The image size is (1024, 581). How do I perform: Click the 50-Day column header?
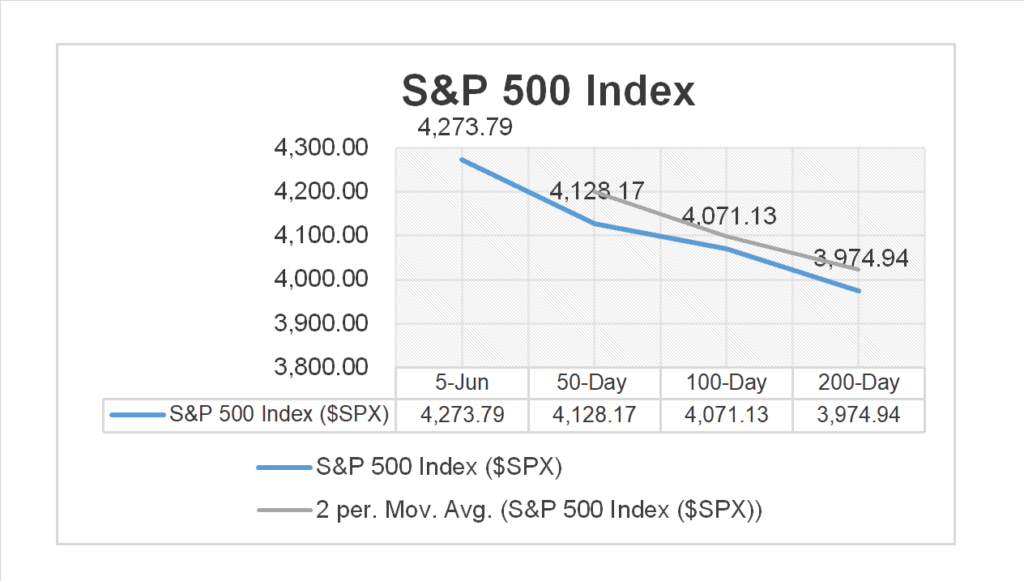[x=594, y=383]
